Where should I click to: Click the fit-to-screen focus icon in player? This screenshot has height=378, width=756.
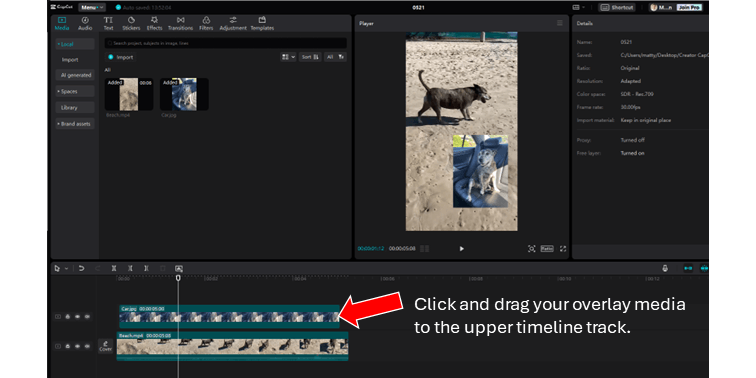point(531,249)
